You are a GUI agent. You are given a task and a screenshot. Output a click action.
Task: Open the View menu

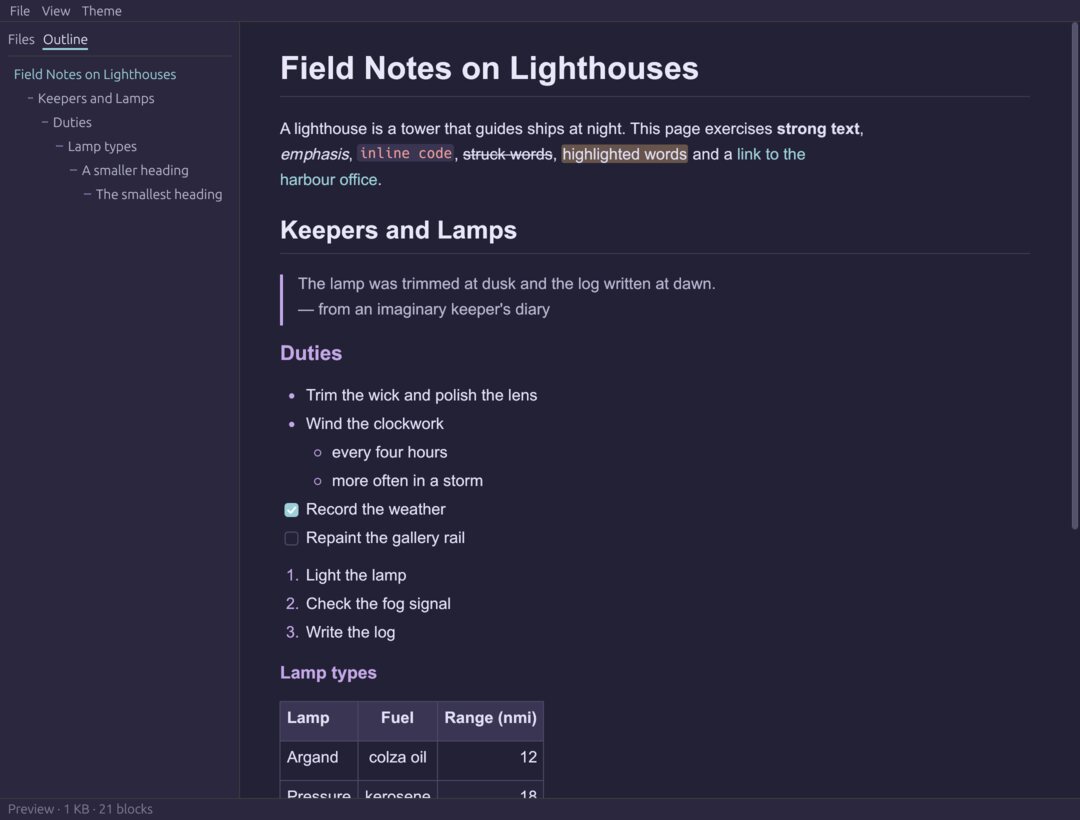(x=56, y=11)
